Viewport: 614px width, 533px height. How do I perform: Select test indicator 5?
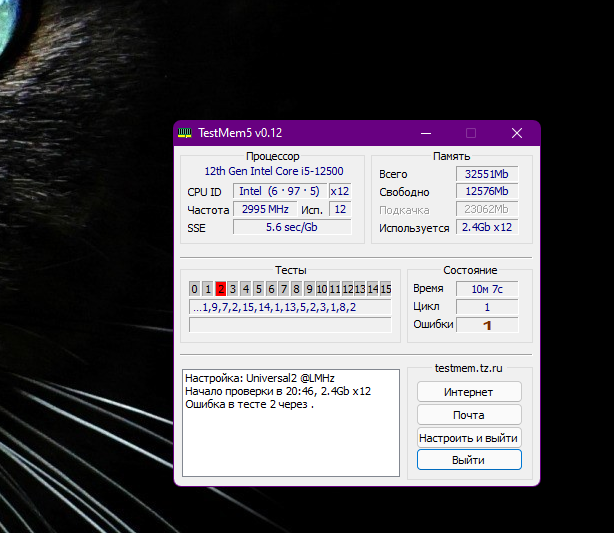pyautogui.click(x=258, y=289)
